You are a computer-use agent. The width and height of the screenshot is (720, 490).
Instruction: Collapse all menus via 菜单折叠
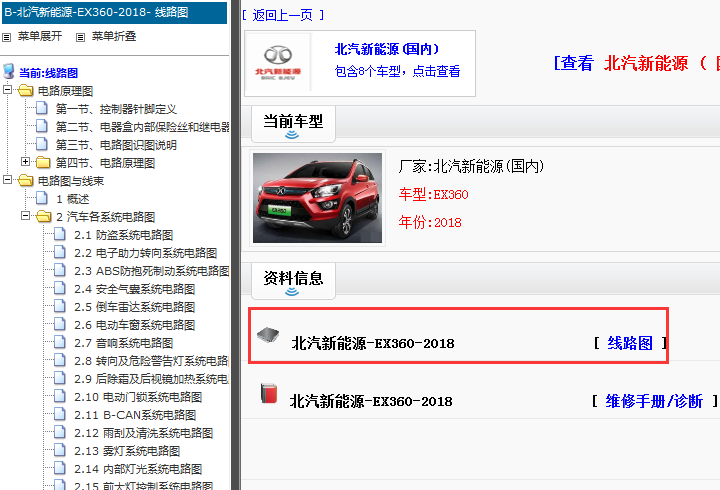point(114,36)
